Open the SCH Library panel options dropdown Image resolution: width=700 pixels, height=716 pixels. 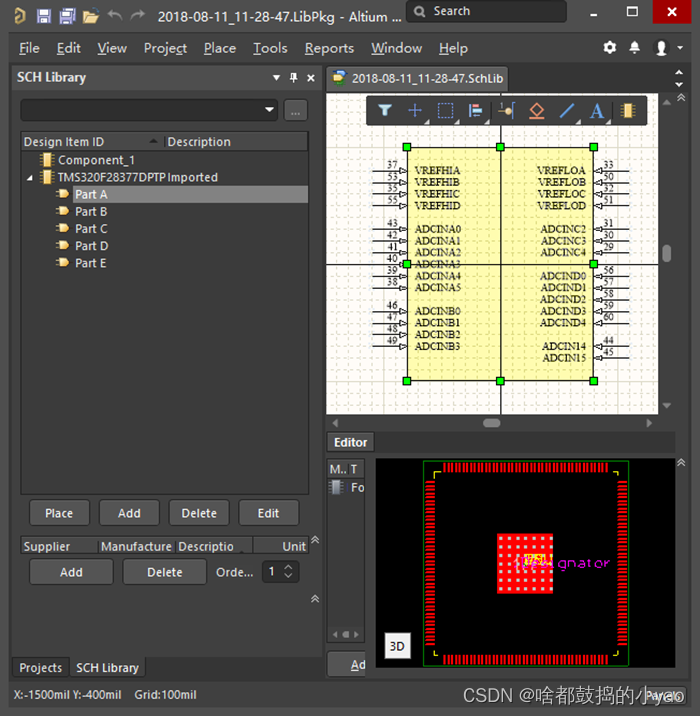277,78
